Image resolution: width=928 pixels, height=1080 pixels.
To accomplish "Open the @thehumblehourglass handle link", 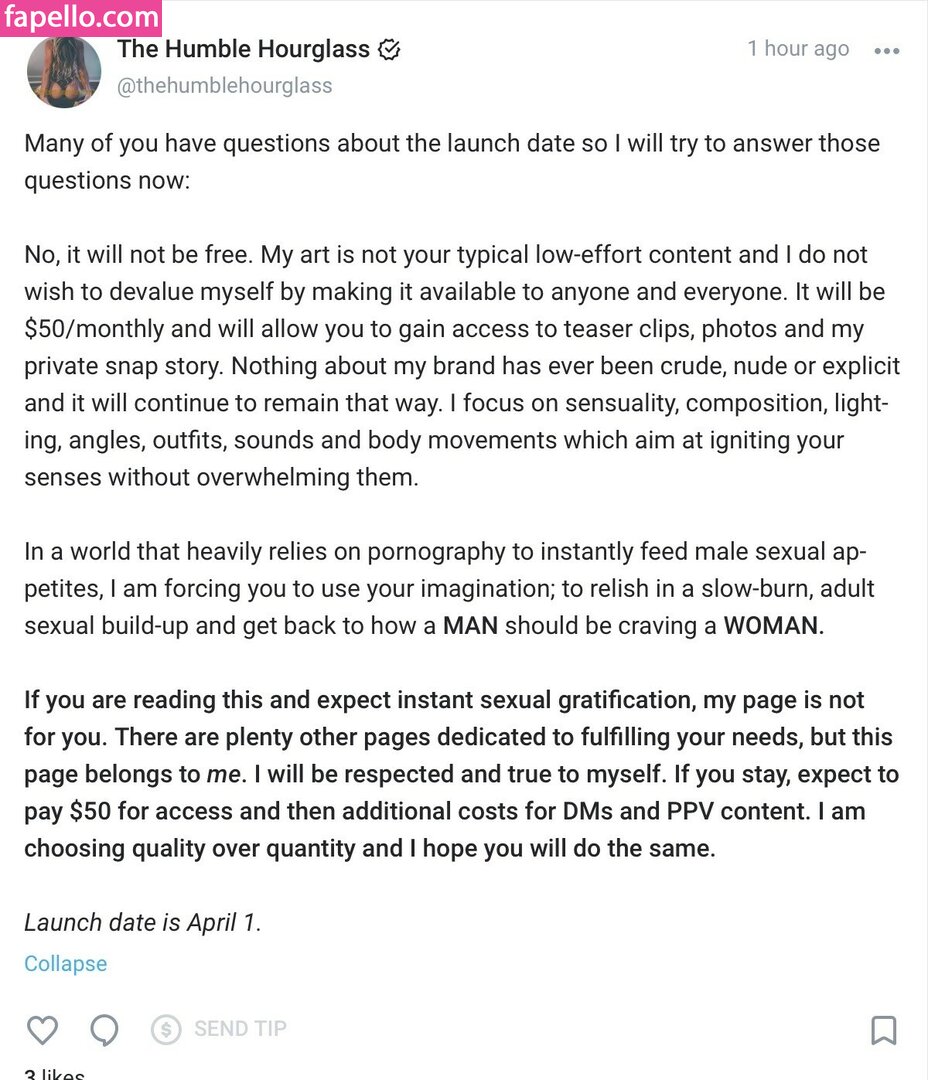I will coord(225,86).
